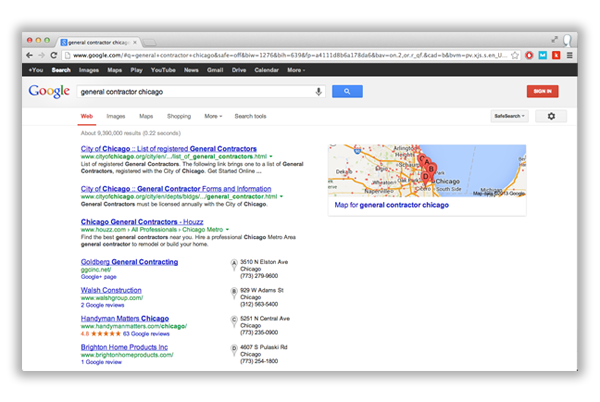Click map pin C beside Handyman Matters address
This screenshot has height=402, width=600.
point(234,321)
